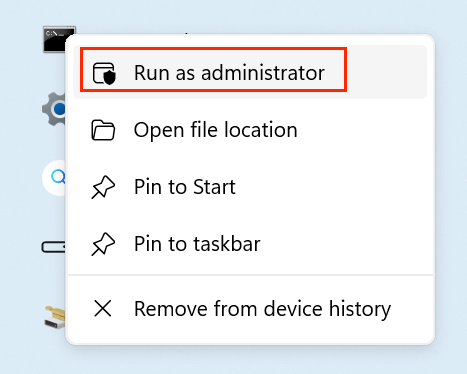Select Remove from device history
The width and height of the screenshot is (467, 374).
coord(250,308)
